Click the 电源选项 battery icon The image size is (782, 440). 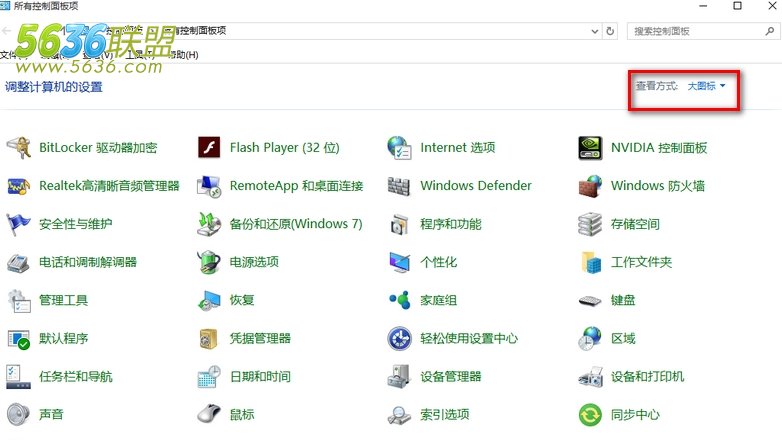coord(209,262)
